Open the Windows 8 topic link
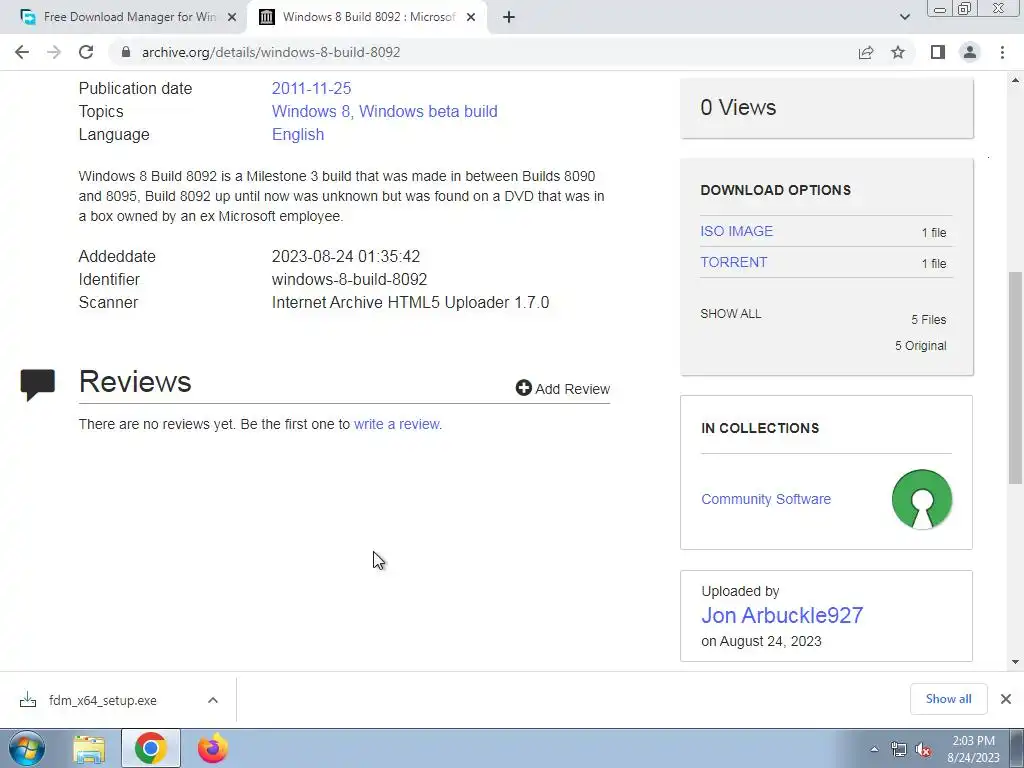The height and width of the screenshot is (768, 1024). [310, 111]
